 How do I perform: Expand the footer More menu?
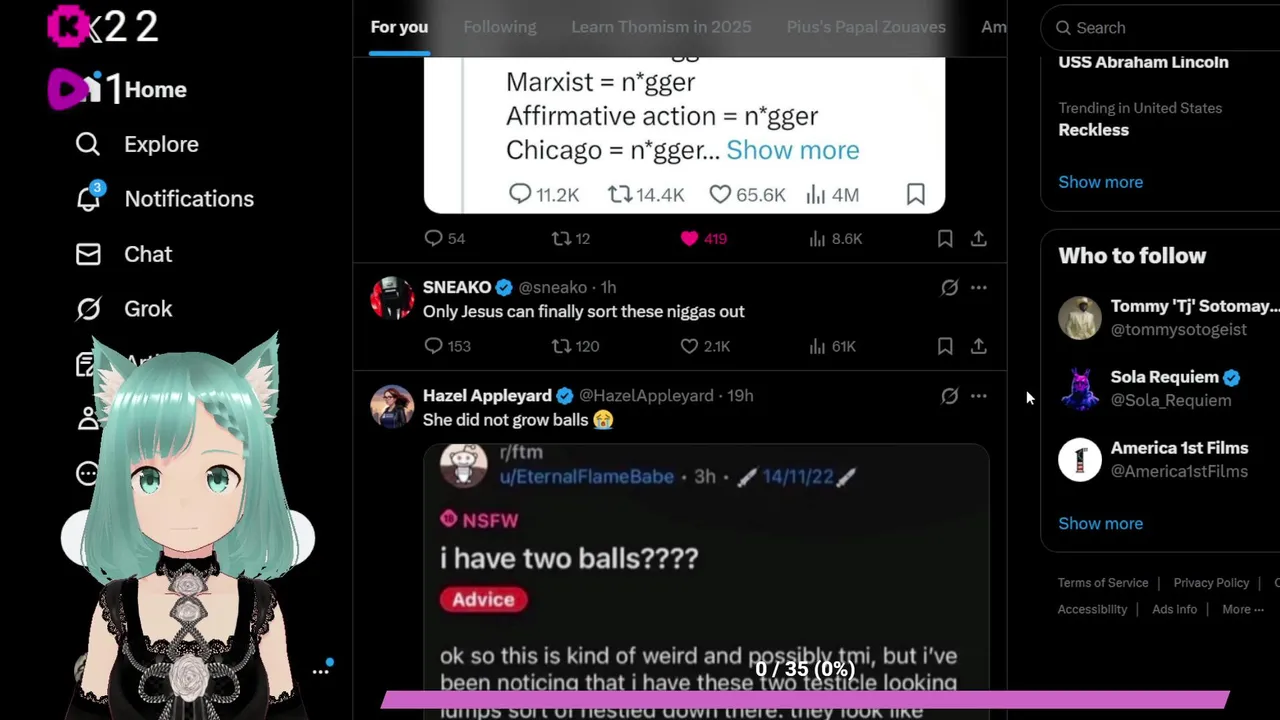[1243, 609]
